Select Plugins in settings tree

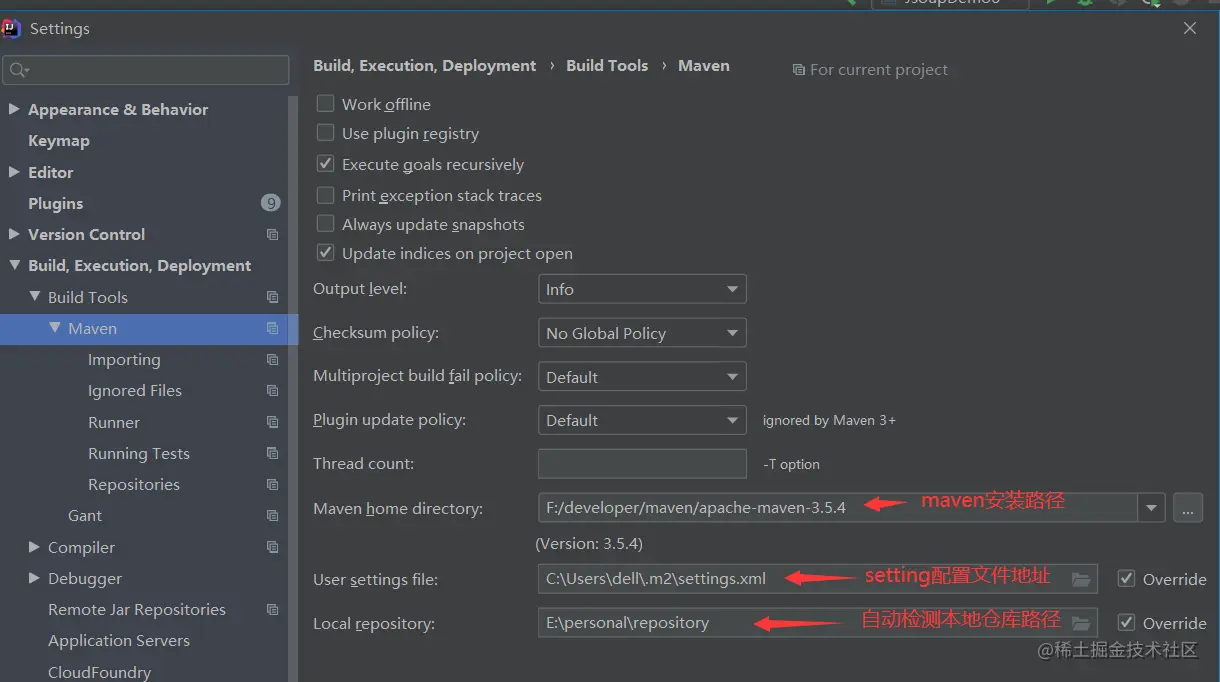click(x=56, y=203)
